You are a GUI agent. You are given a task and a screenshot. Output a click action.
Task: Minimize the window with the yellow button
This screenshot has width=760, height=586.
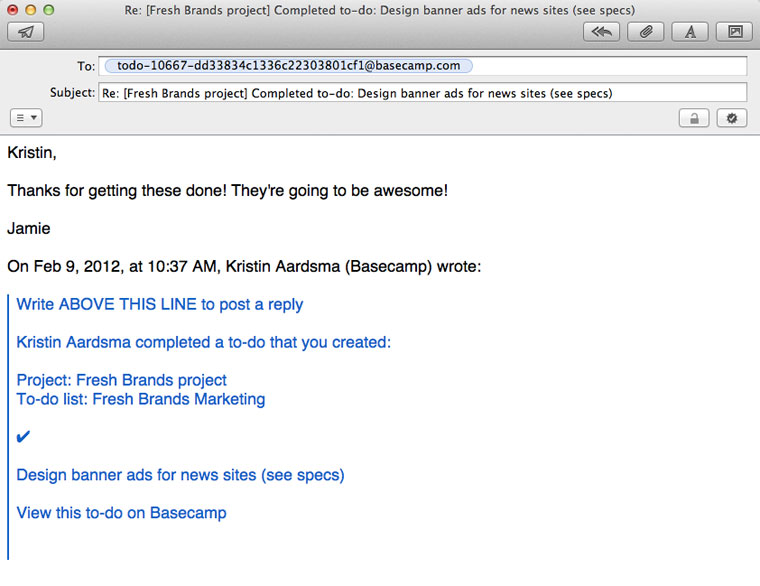coord(33,10)
